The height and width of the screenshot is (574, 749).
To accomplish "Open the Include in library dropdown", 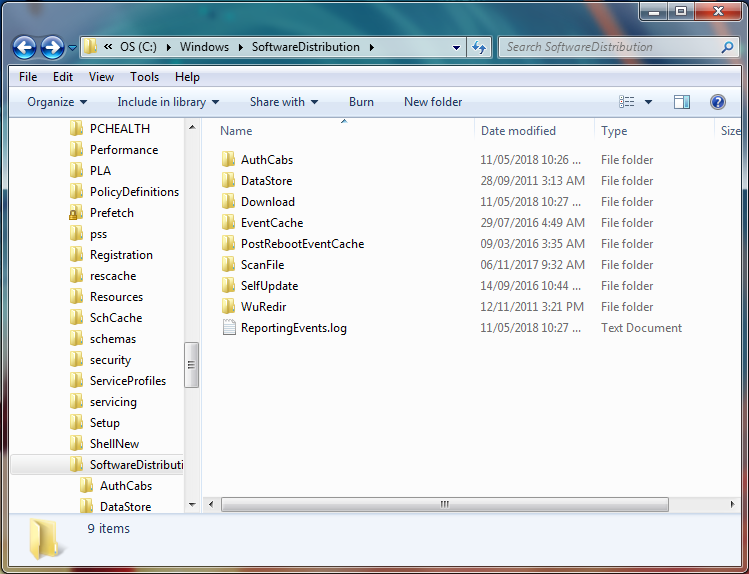I will click(168, 102).
